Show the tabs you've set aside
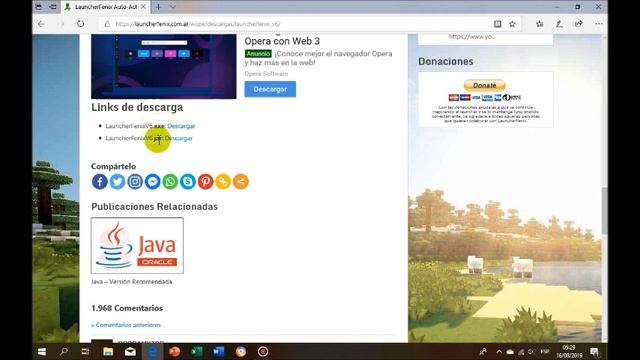 (39, 7)
